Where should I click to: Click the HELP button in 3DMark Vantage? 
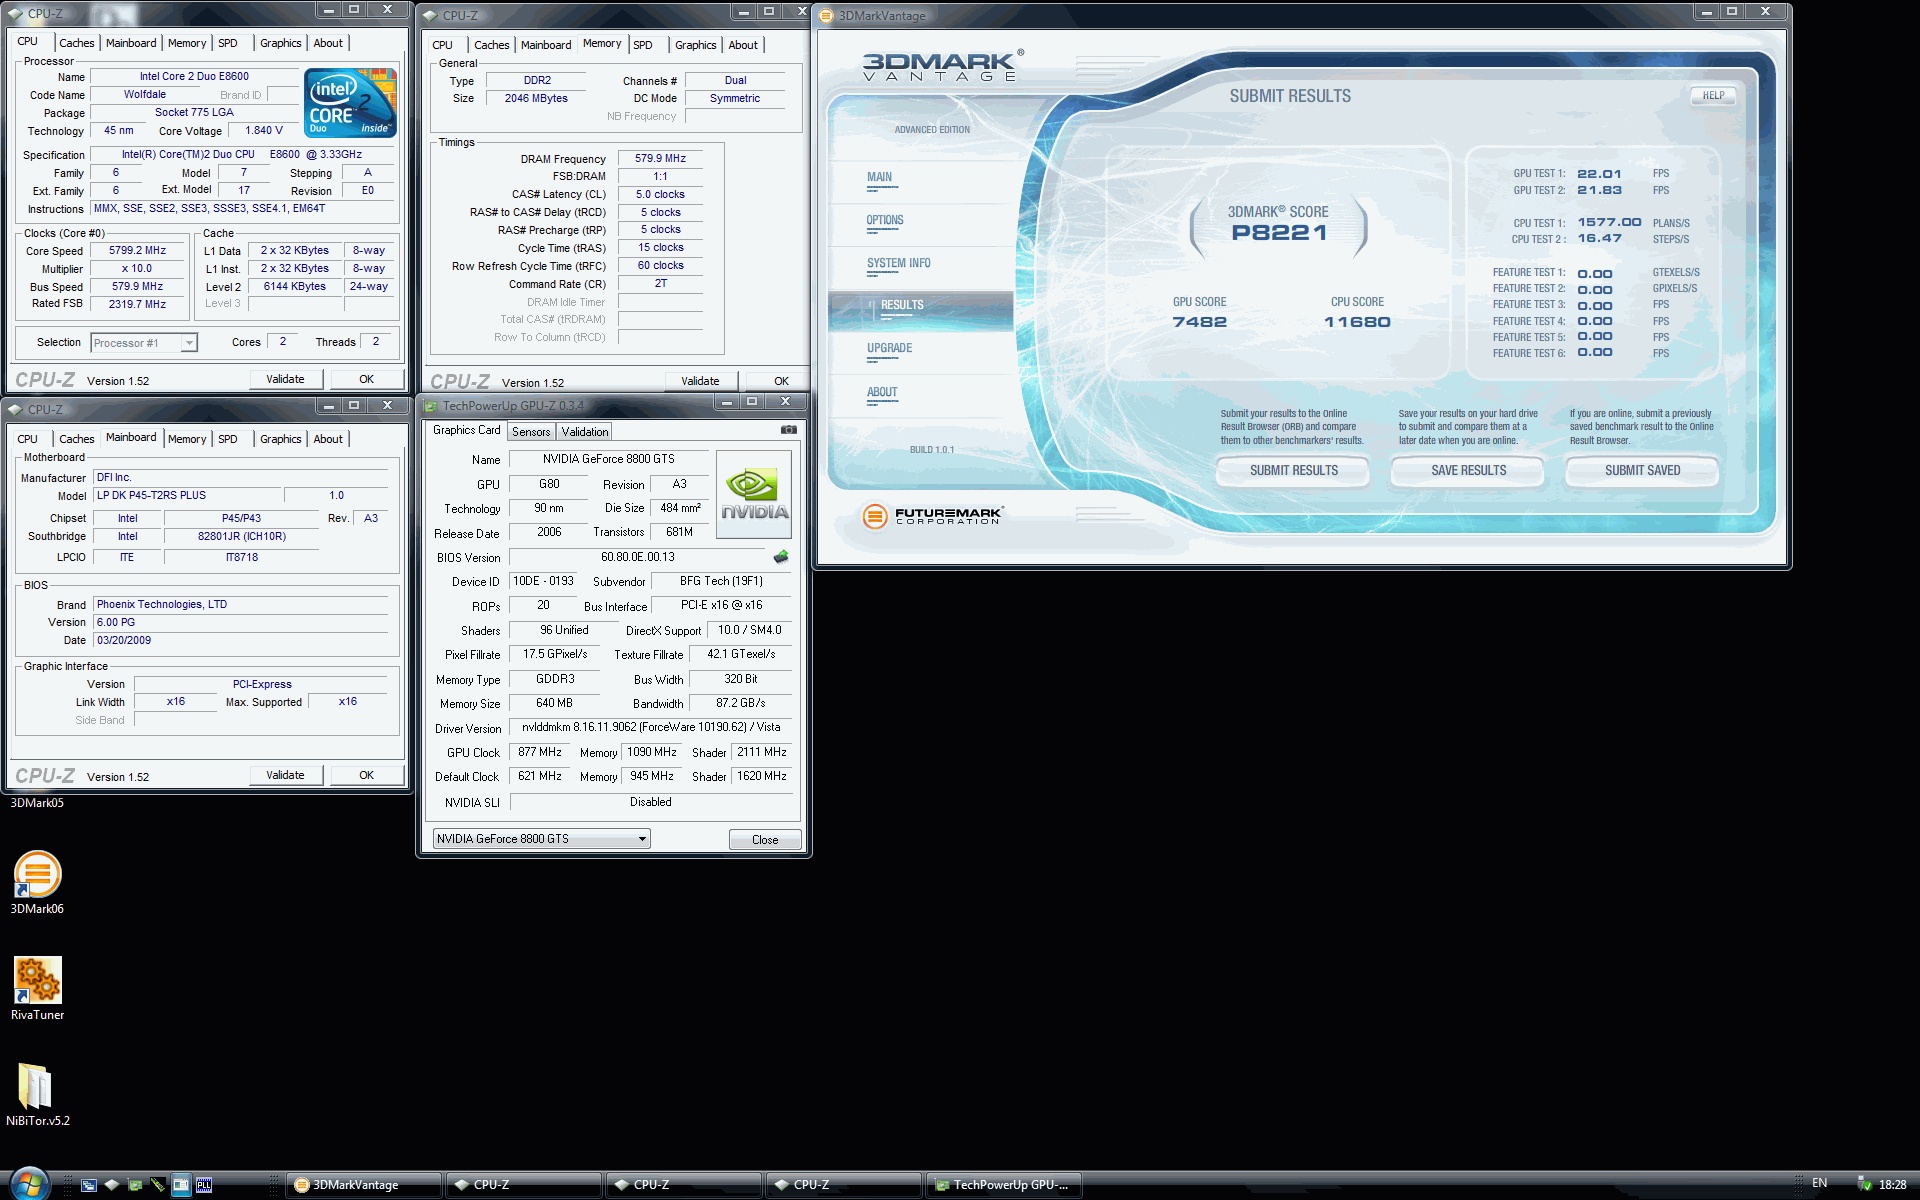[1714, 96]
